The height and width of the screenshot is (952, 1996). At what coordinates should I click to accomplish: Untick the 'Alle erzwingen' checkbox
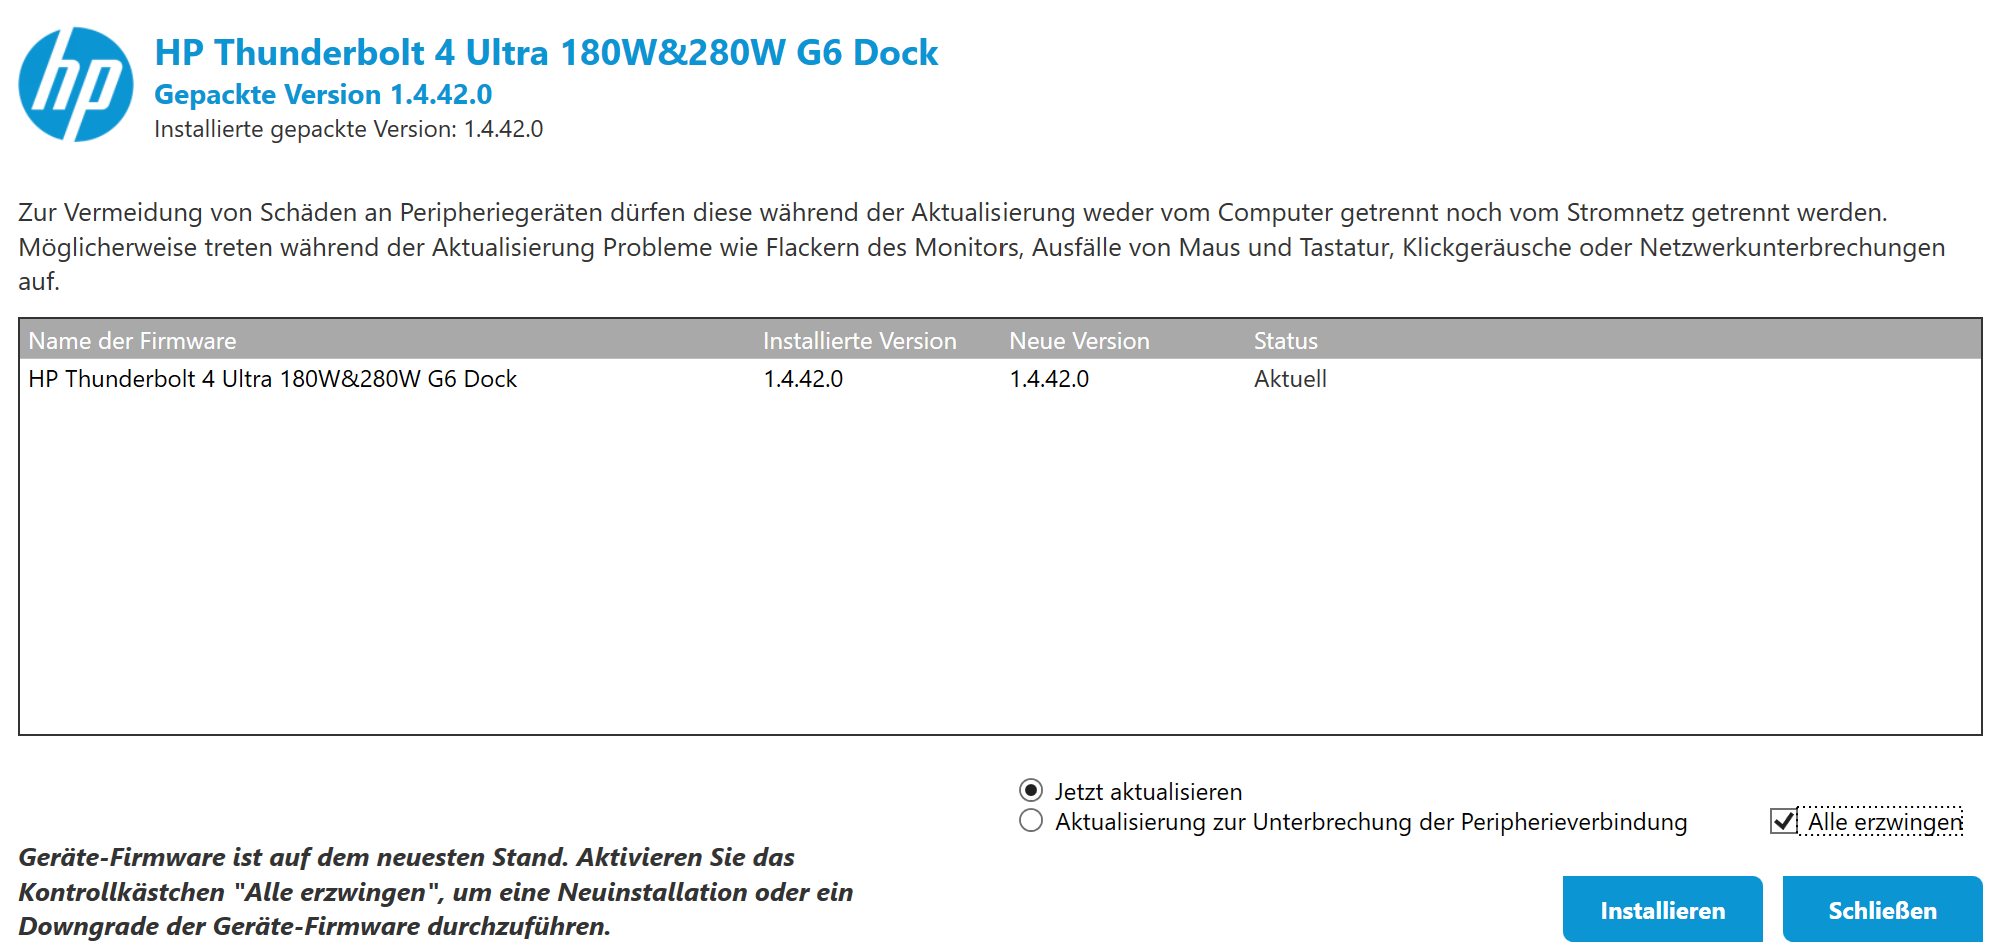click(1783, 821)
